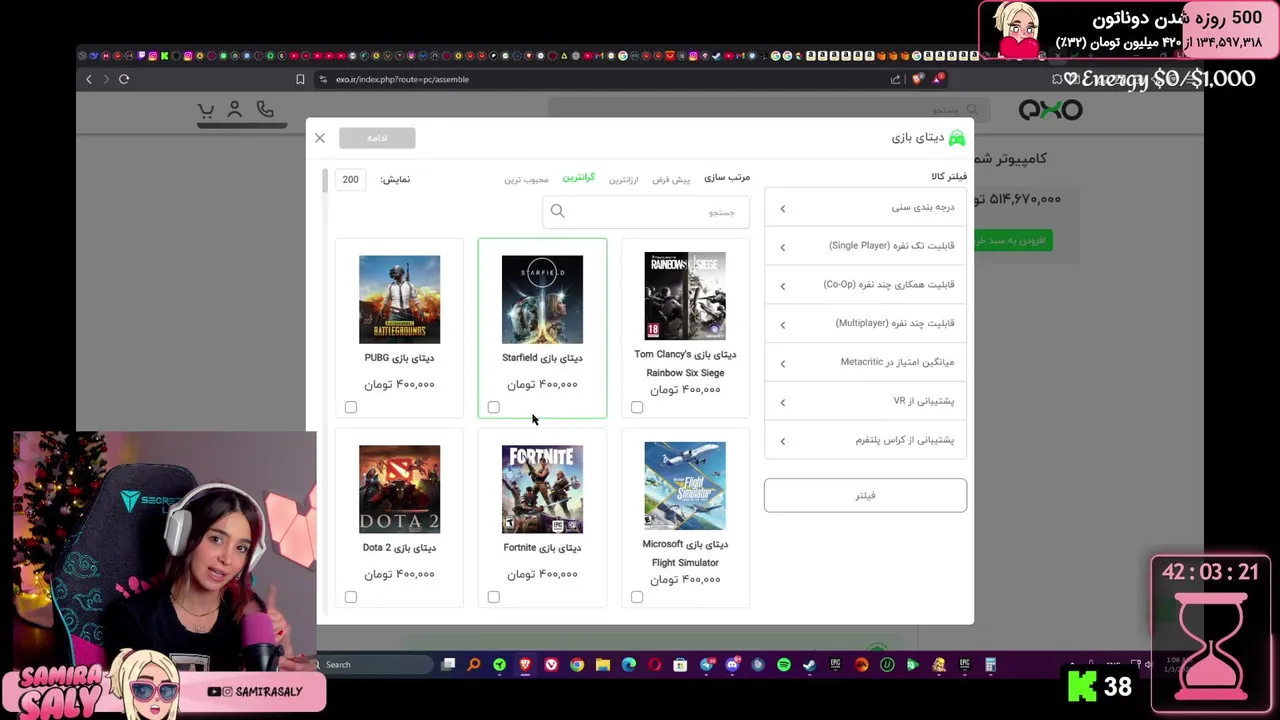Open Opera from the taskbar
Viewport: 1280px width, 720px height.
(655, 665)
